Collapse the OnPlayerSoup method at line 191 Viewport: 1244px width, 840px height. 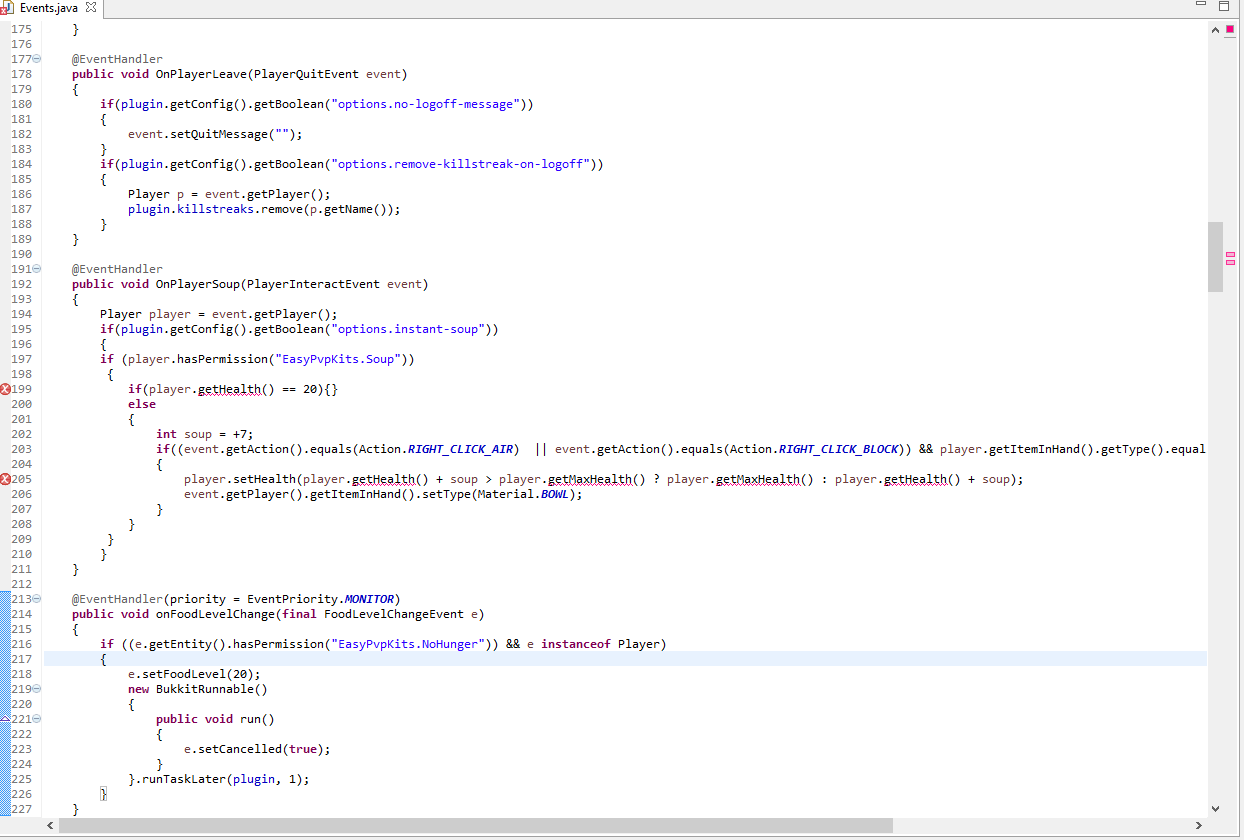pyautogui.click(x=37, y=269)
